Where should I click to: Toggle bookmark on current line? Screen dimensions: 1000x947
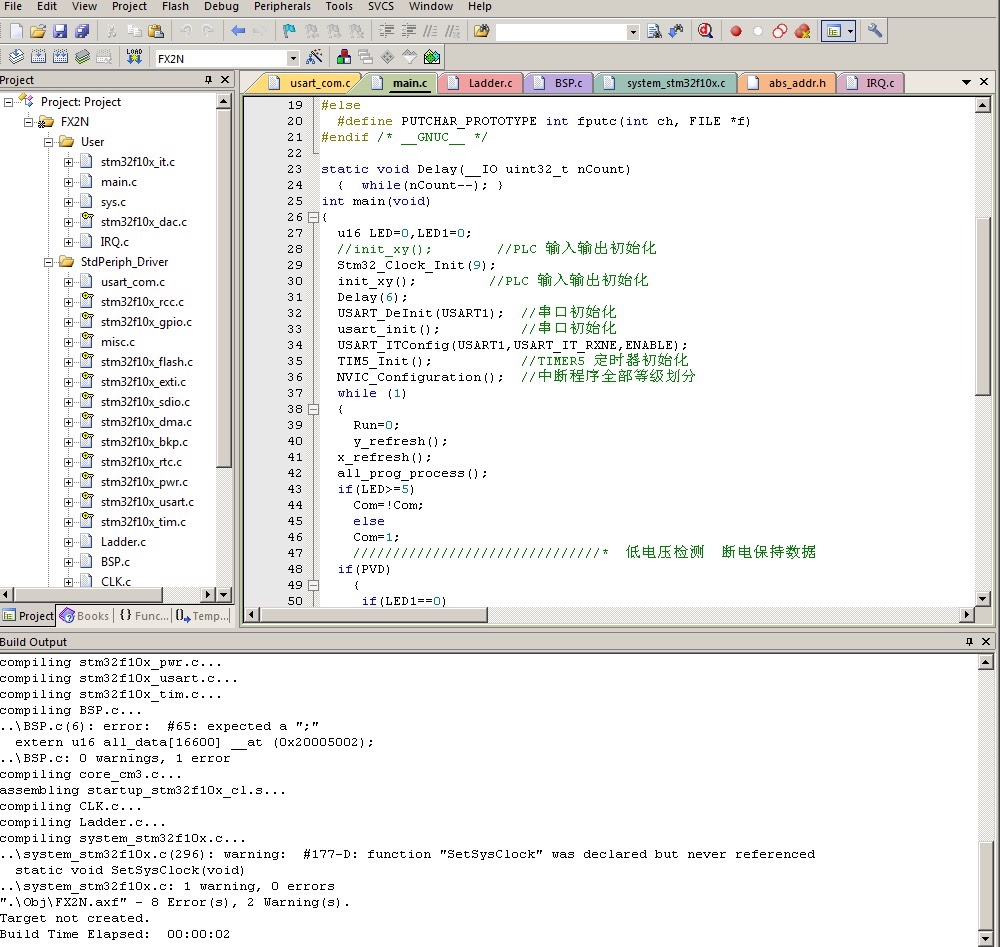point(290,31)
